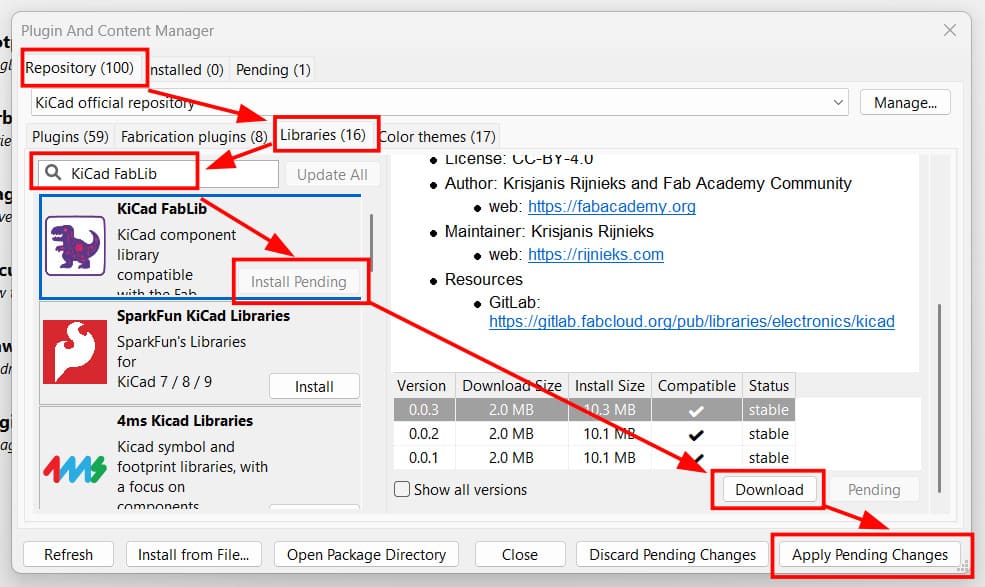The height and width of the screenshot is (587, 985).
Task: Click the 10.1 MB install size for 0.0.2
Action: pos(609,434)
